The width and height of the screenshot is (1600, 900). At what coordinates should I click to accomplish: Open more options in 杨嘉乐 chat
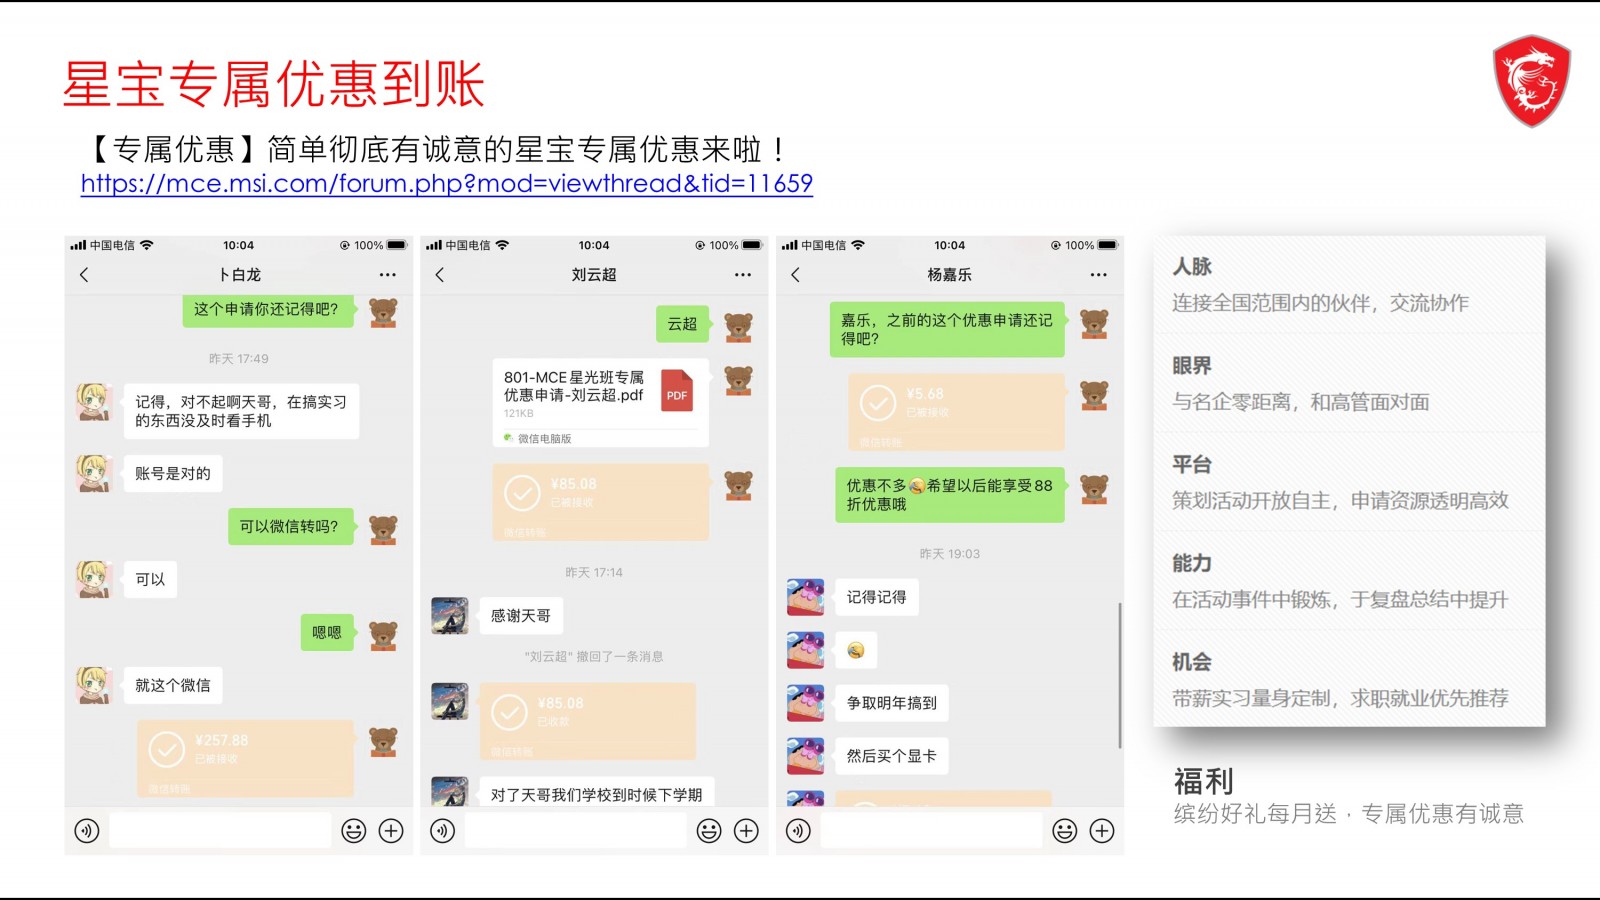click(1099, 275)
